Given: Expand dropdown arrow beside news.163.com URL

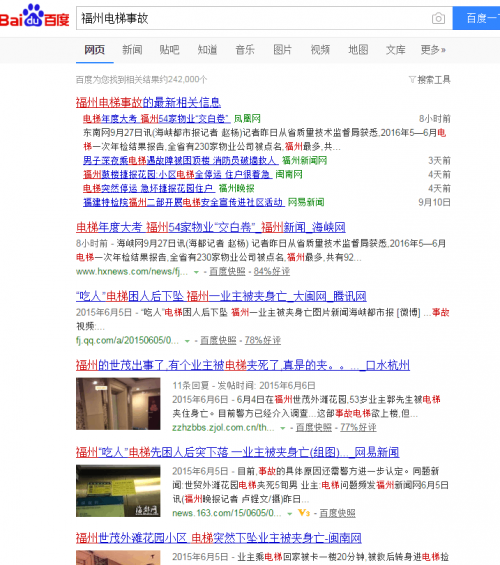Looking at the screenshot, I should [x=290, y=514].
